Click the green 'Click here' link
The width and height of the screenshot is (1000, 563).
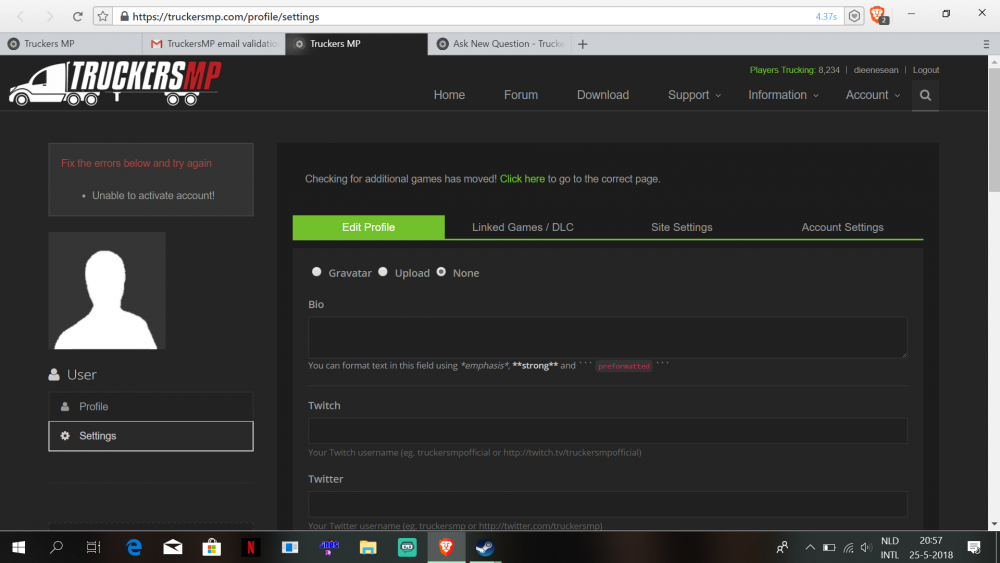522,179
